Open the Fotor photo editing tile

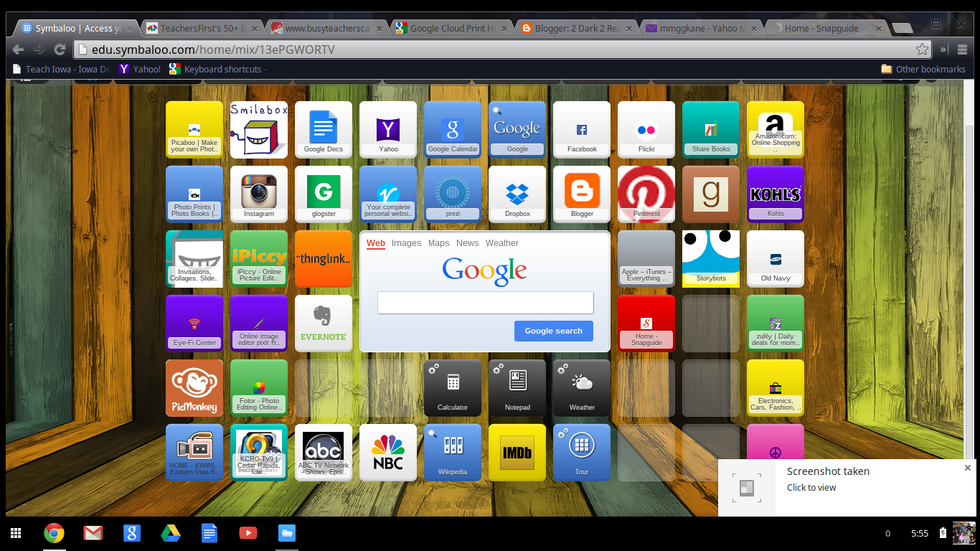coord(259,388)
